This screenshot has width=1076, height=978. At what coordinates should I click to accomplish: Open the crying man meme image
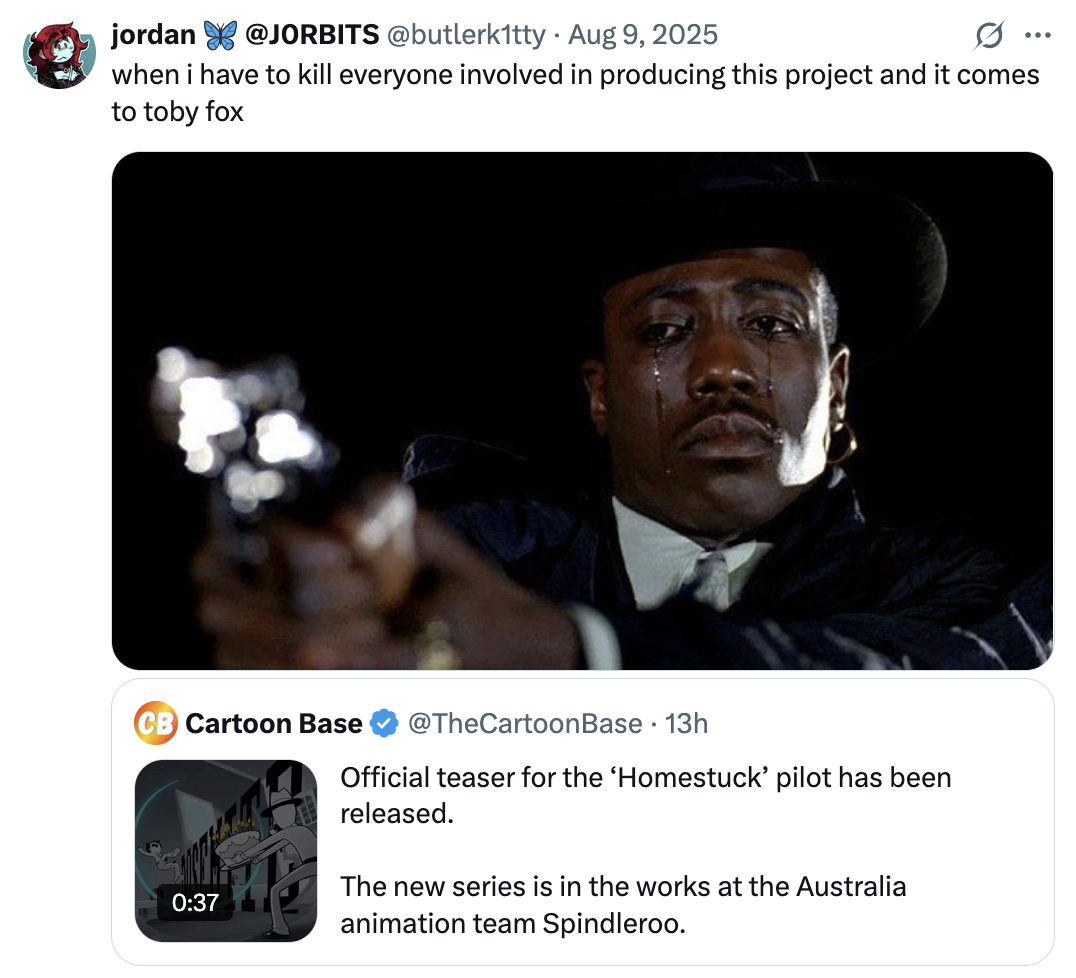[x=582, y=410]
